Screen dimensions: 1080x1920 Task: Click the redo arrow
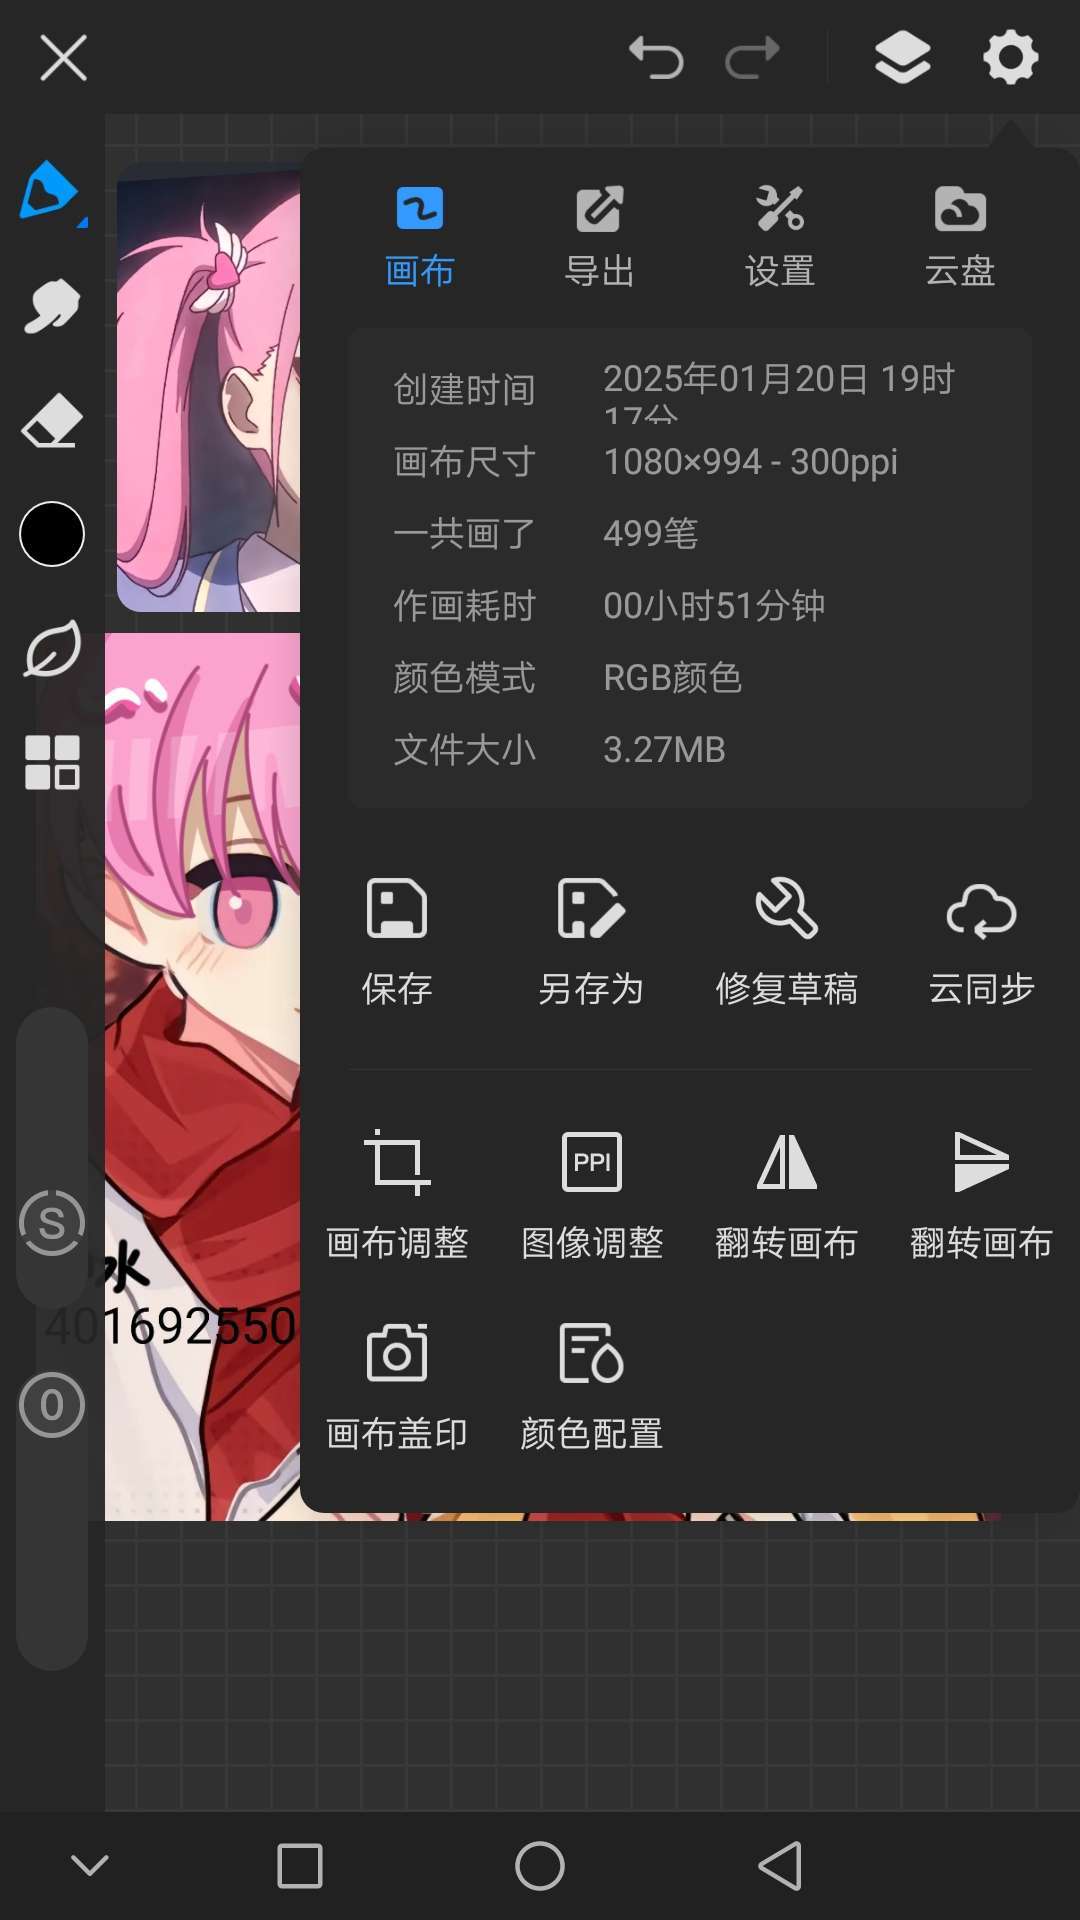click(x=752, y=58)
